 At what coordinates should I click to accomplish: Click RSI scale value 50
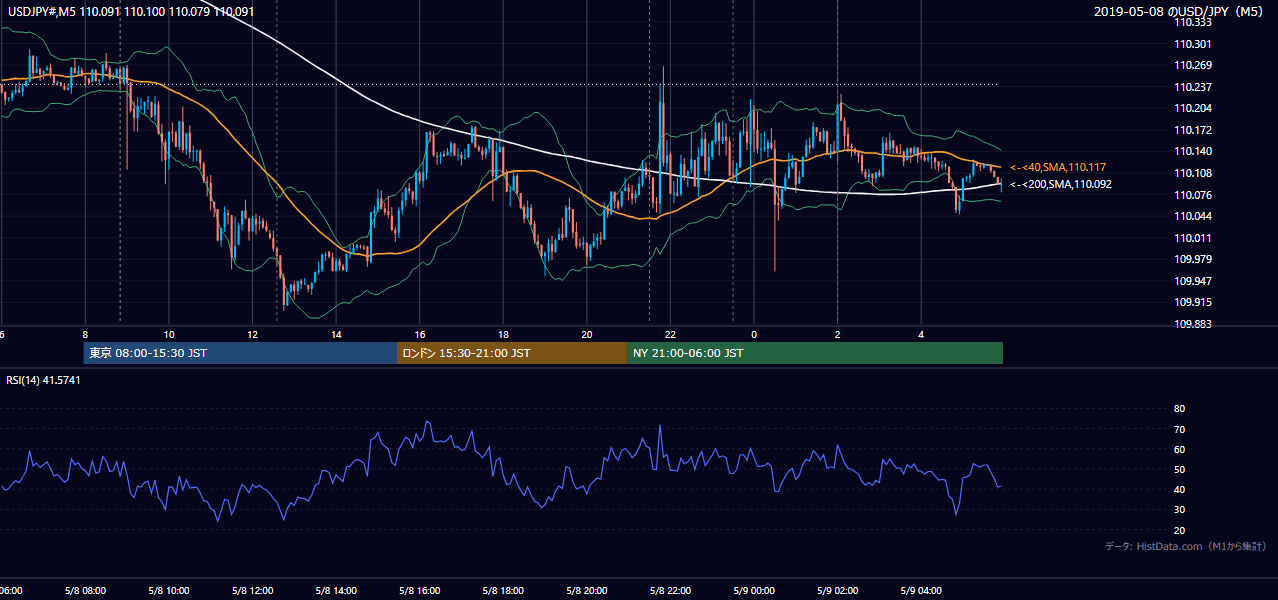tap(1179, 469)
